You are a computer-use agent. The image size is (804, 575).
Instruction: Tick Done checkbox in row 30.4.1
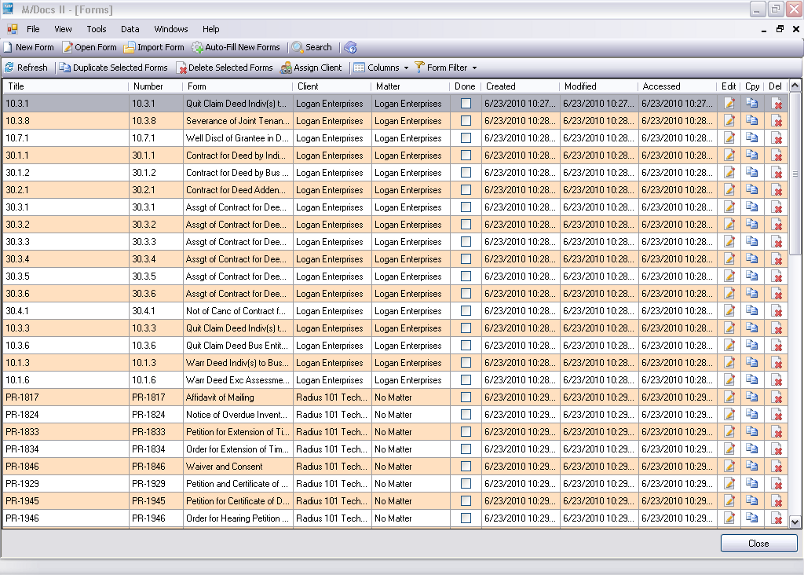[x=466, y=311]
